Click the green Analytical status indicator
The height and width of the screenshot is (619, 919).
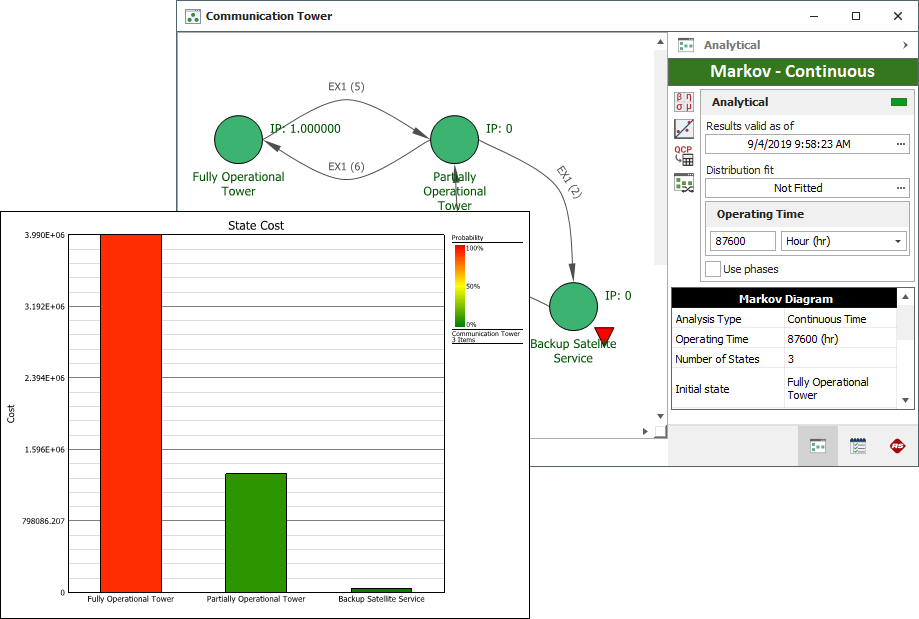(x=899, y=102)
